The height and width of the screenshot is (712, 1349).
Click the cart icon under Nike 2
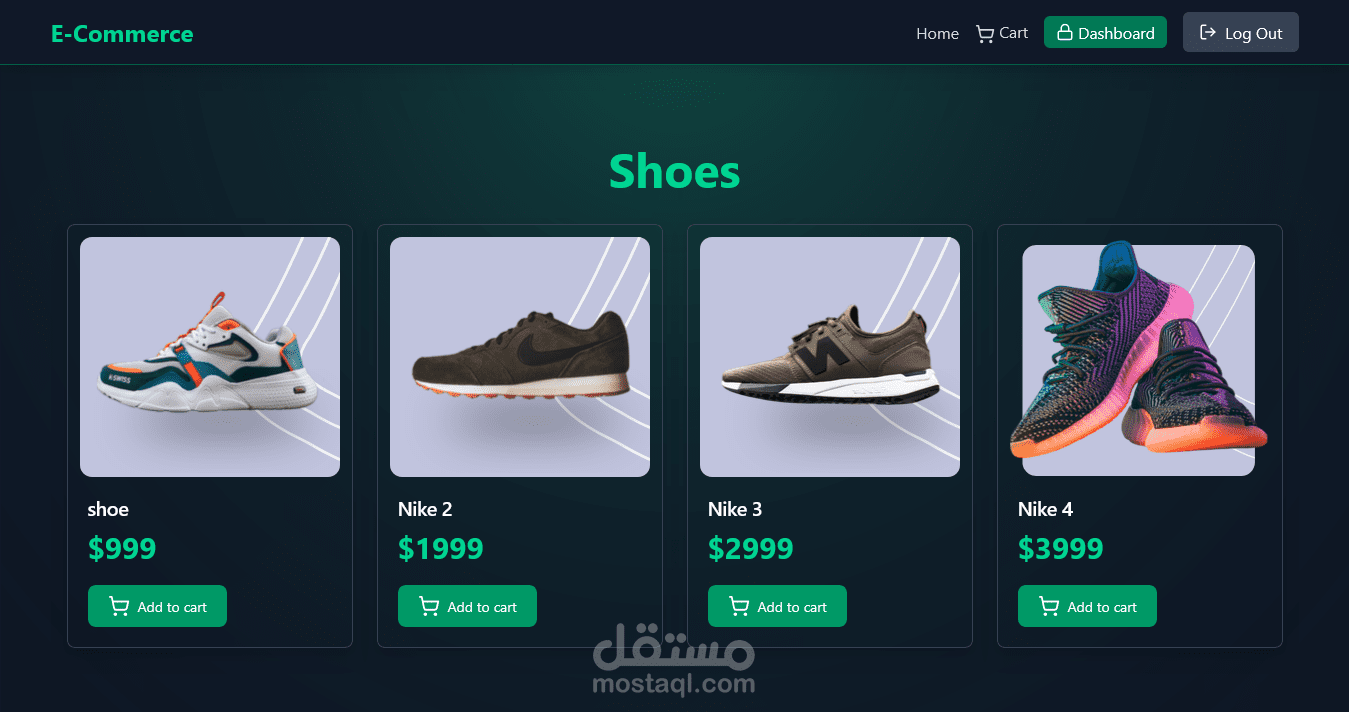pos(429,607)
